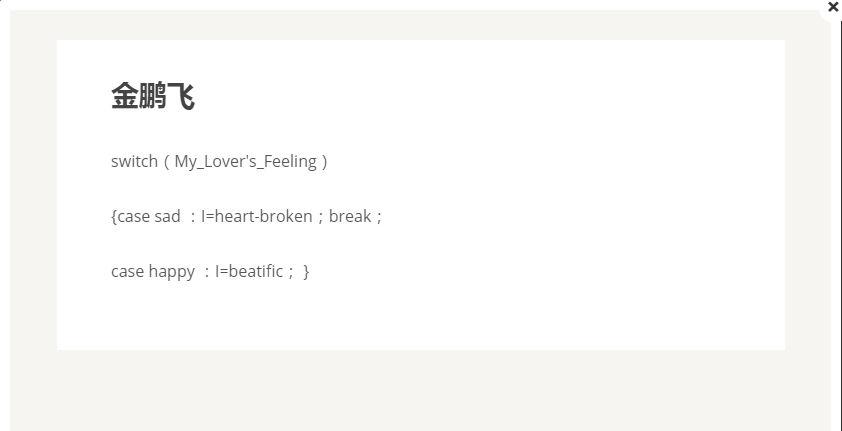
Task: Click the opening brace before "case sad"
Action: [114, 216]
